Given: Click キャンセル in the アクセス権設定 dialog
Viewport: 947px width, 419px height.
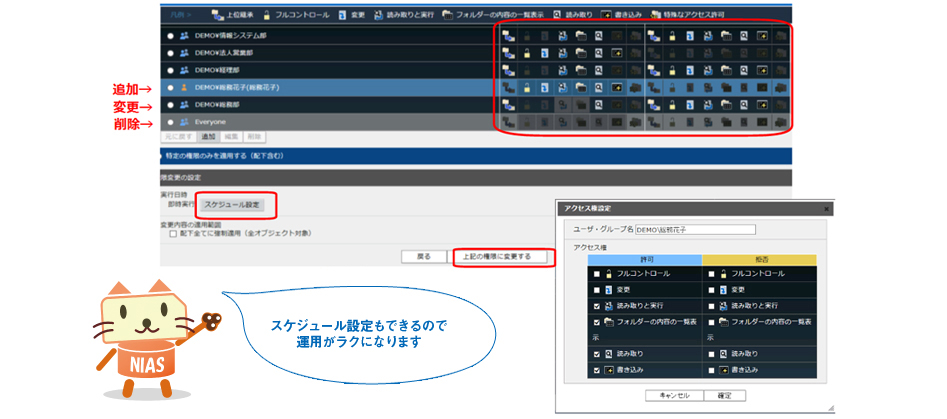Looking at the screenshot, I should pyautogui.click(x=675, y=396).
